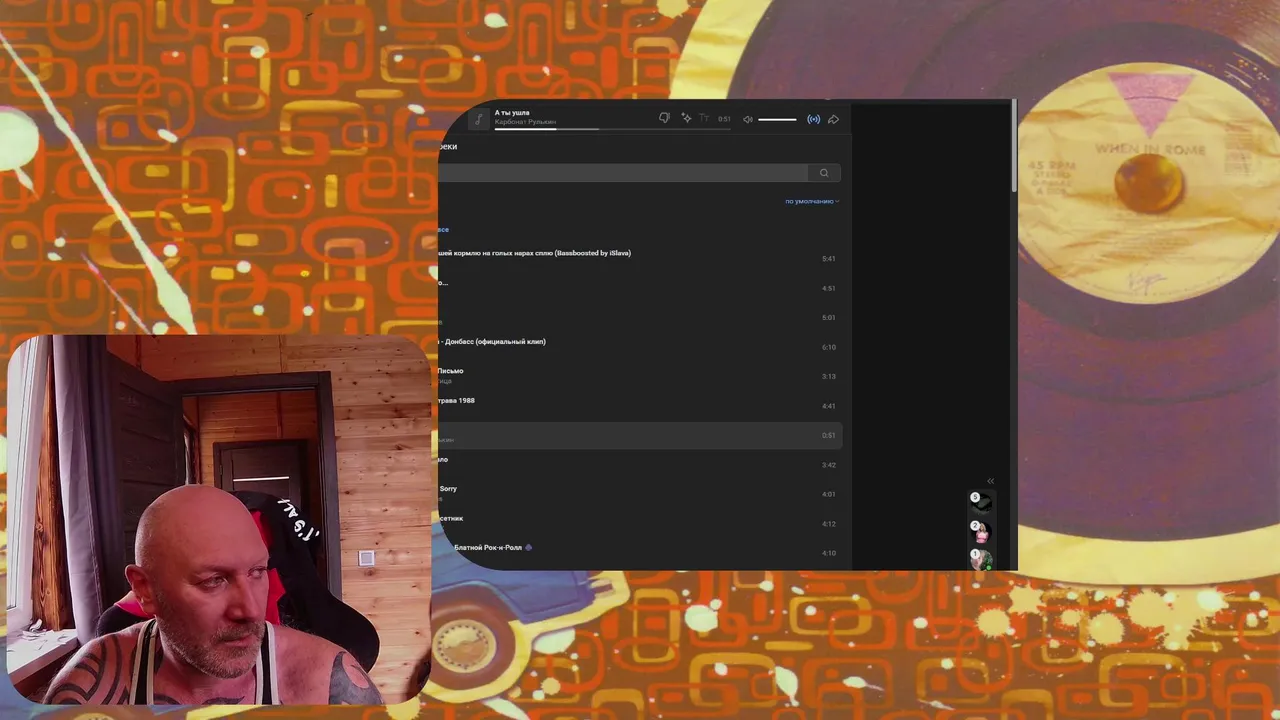The width and height of the screenshot is (1280, 720).
Task: Focus the music search input field
Action: pyautogui.click(x=622, y=173)
